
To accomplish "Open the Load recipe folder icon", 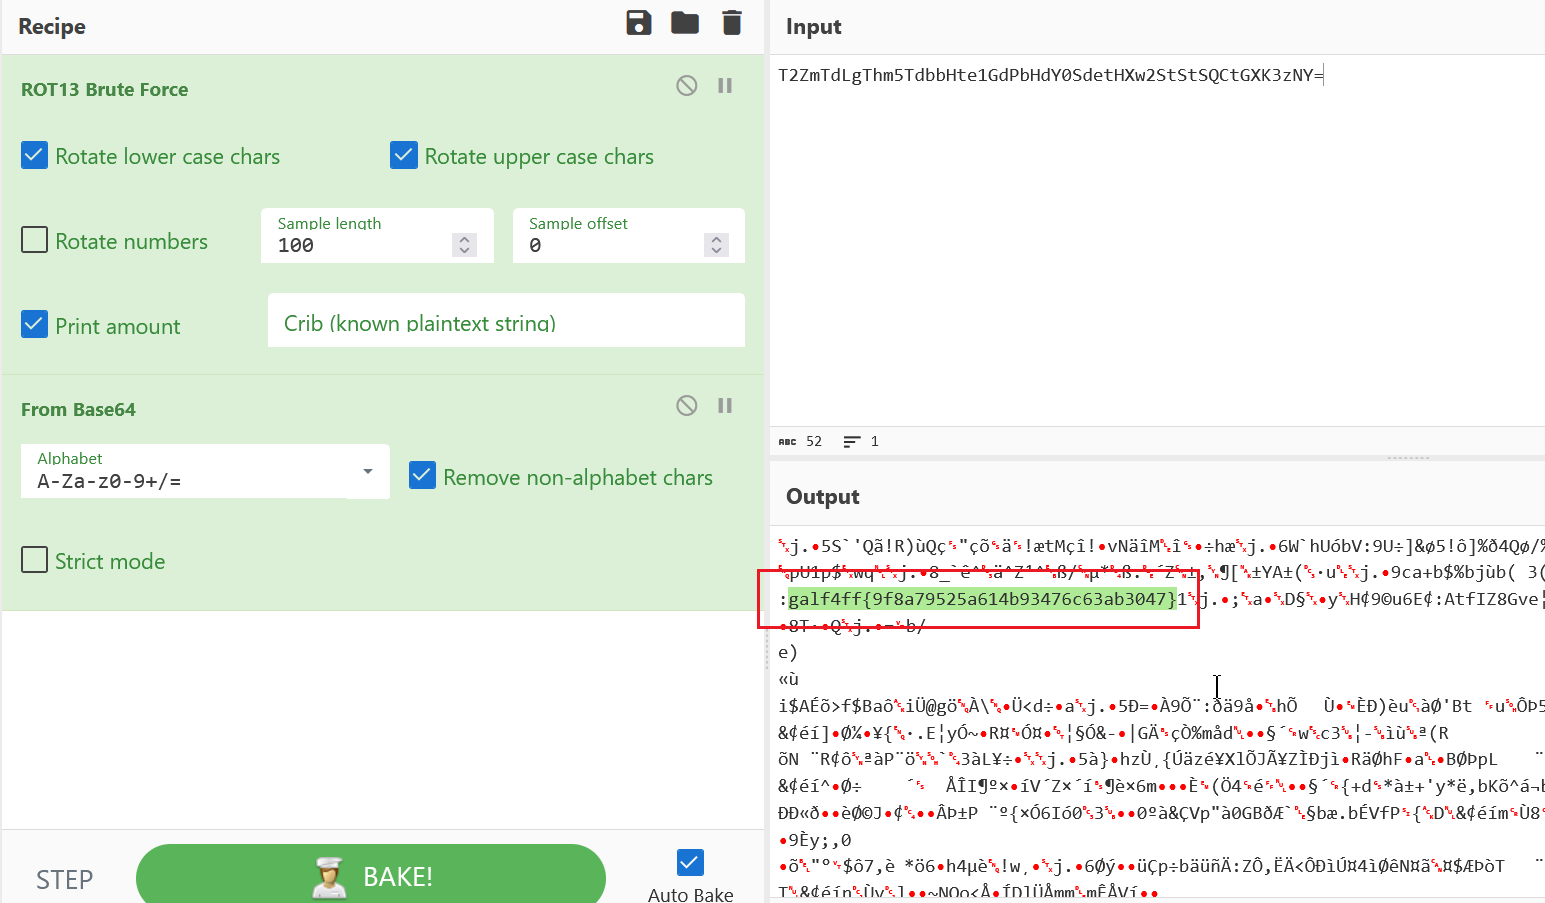I will tap(685, 23).
